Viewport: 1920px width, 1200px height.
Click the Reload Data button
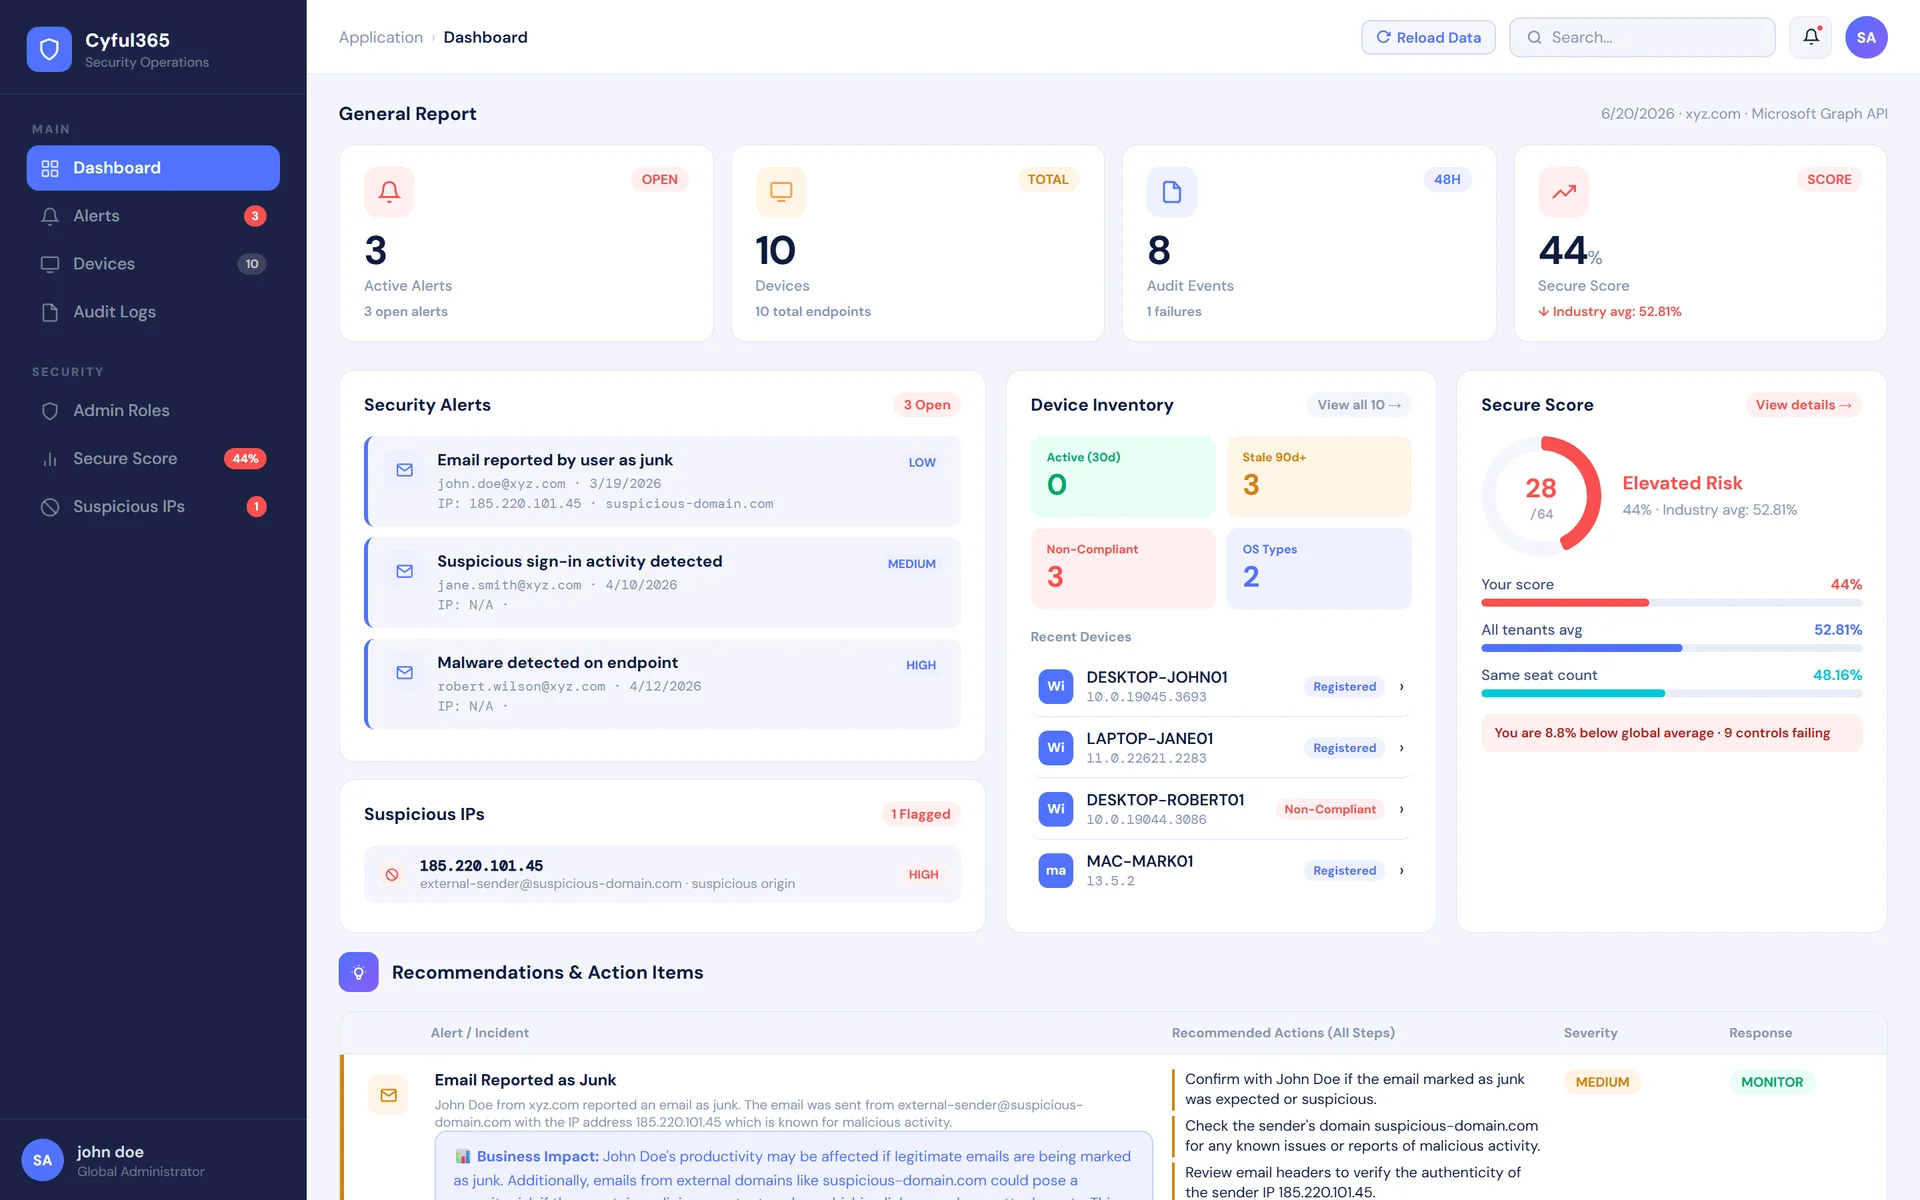click(1428, 37)
